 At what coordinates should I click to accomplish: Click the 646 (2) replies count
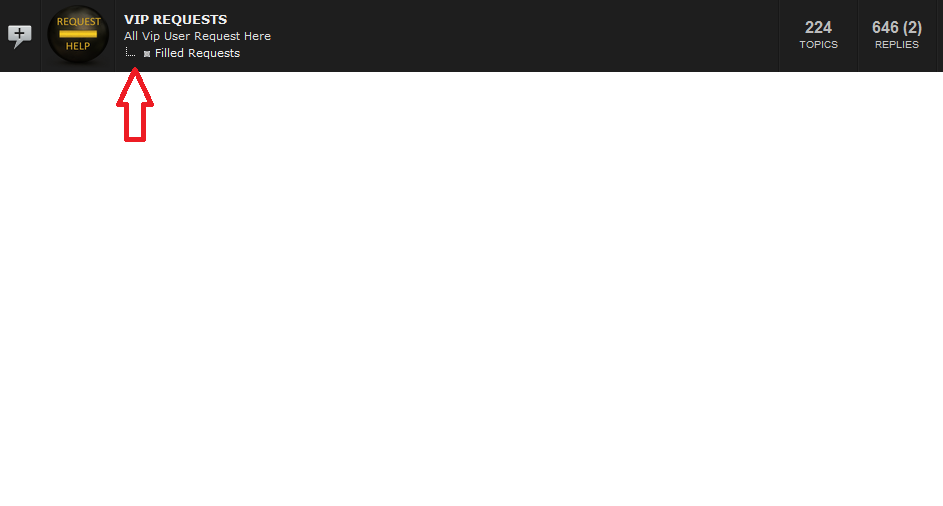[x=897, y=28]
